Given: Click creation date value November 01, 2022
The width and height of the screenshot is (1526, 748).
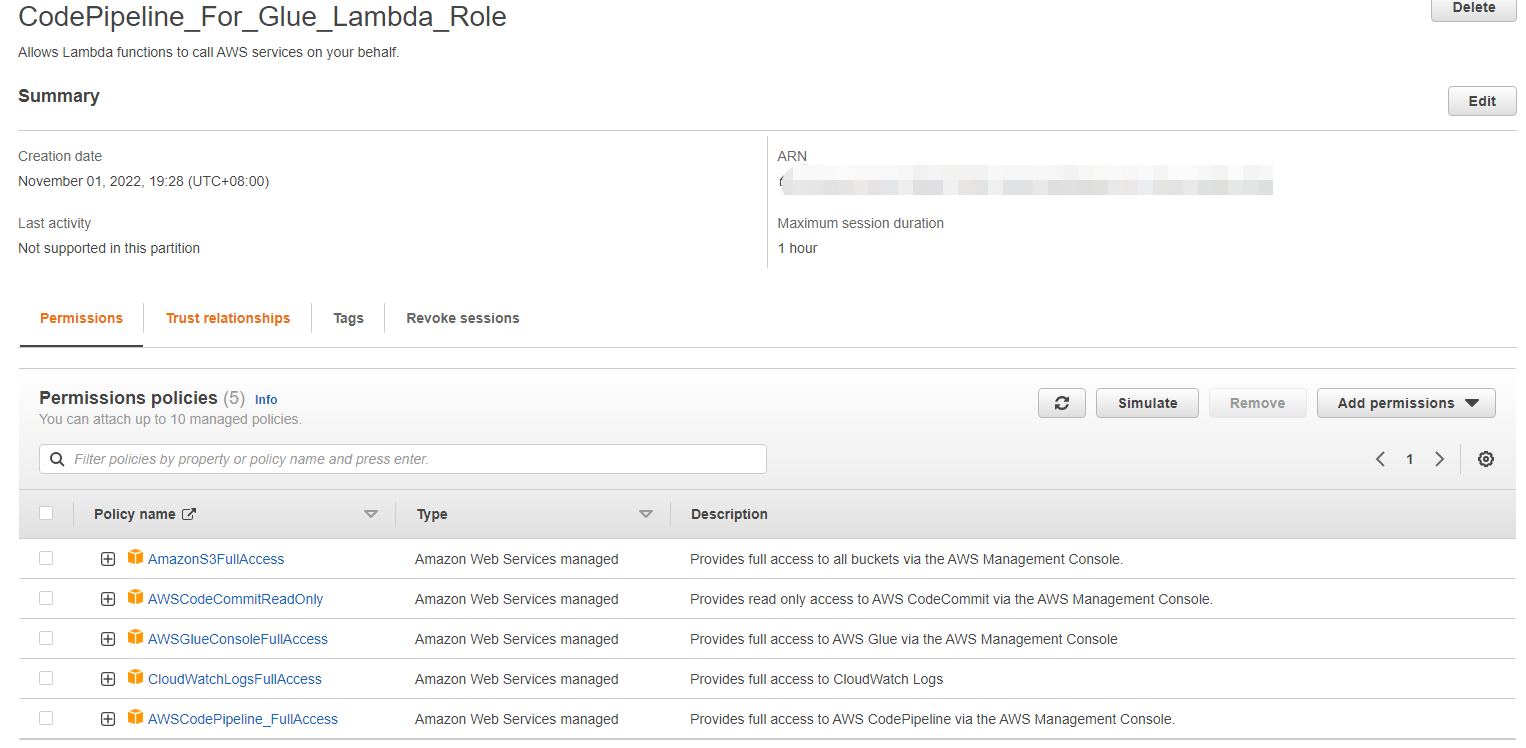Looking at the screenshot, I should tap(143, 181).
